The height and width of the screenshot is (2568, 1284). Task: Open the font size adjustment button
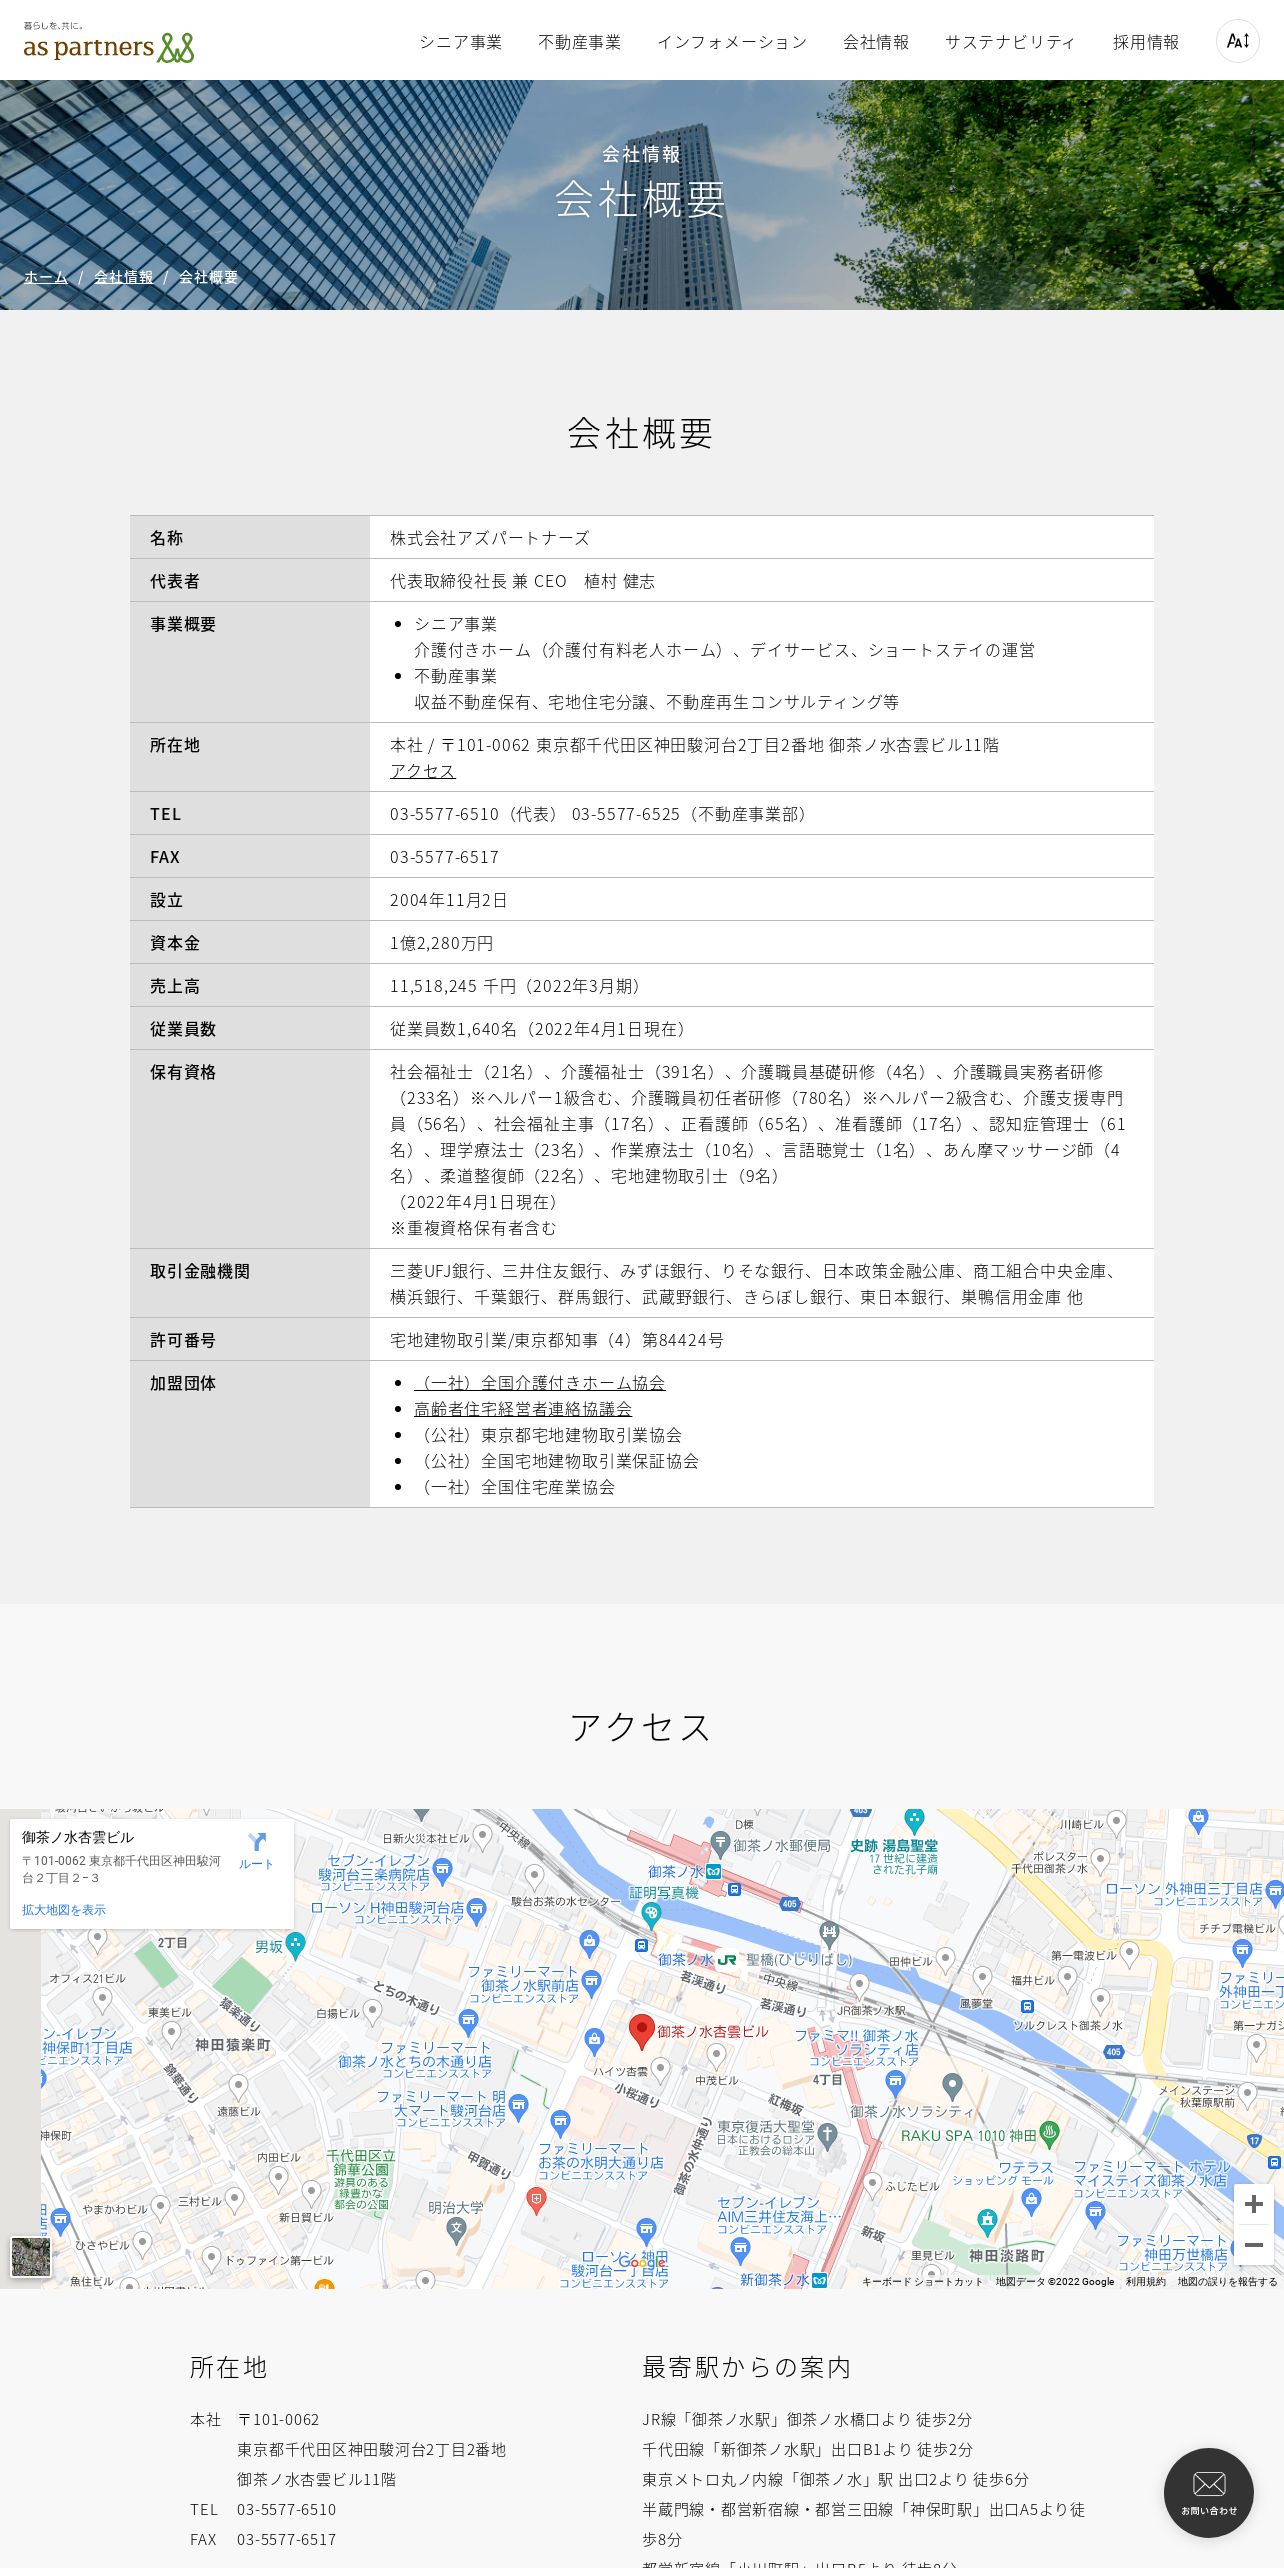[x=1238, y=41]
